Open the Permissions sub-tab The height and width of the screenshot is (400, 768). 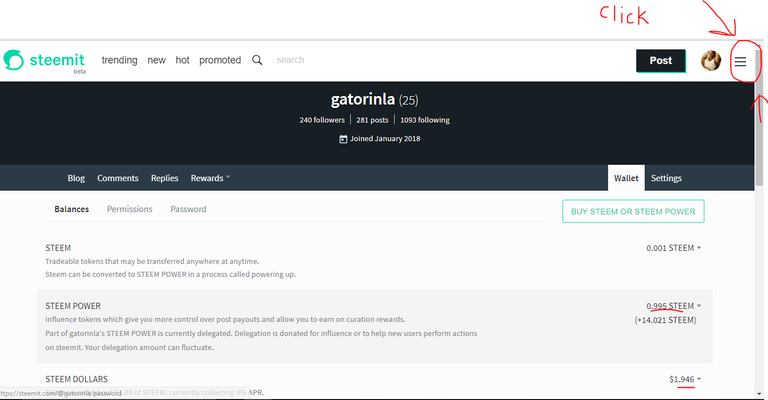(x=130, y=209)
